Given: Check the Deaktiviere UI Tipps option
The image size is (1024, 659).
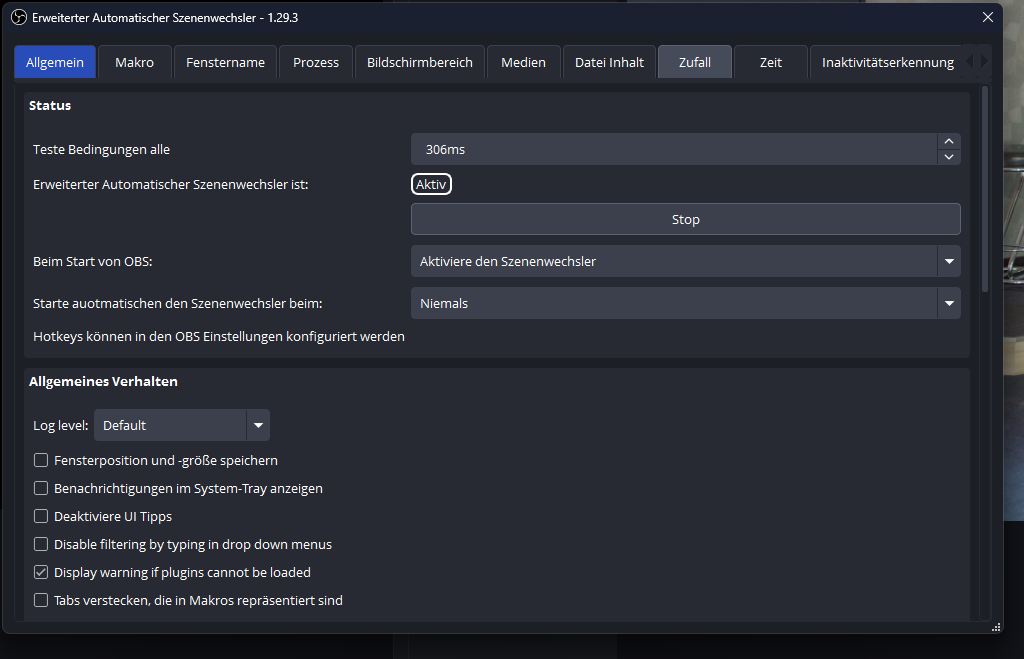Looking at the screenshot, I should (41, 517).
